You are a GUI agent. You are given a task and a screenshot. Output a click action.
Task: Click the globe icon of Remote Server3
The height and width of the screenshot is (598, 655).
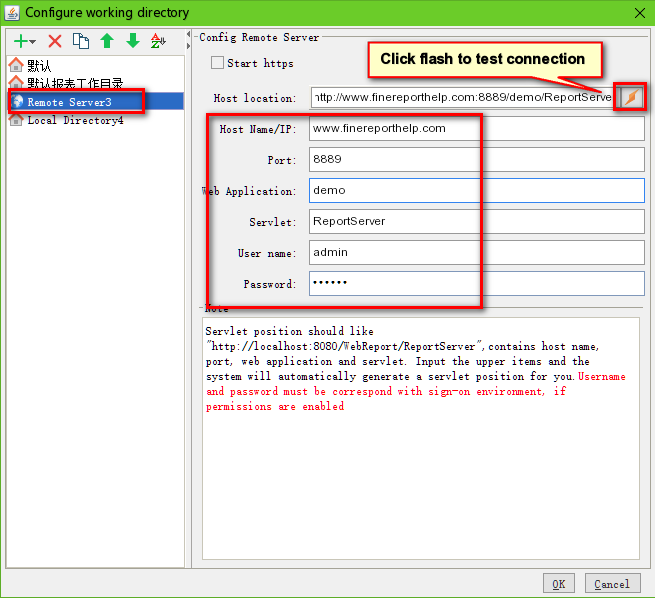click(x=17, y=101)
